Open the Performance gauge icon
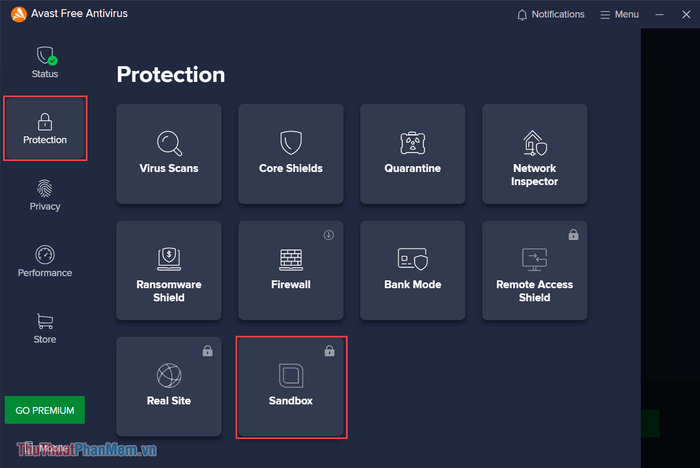 (45, 255)
